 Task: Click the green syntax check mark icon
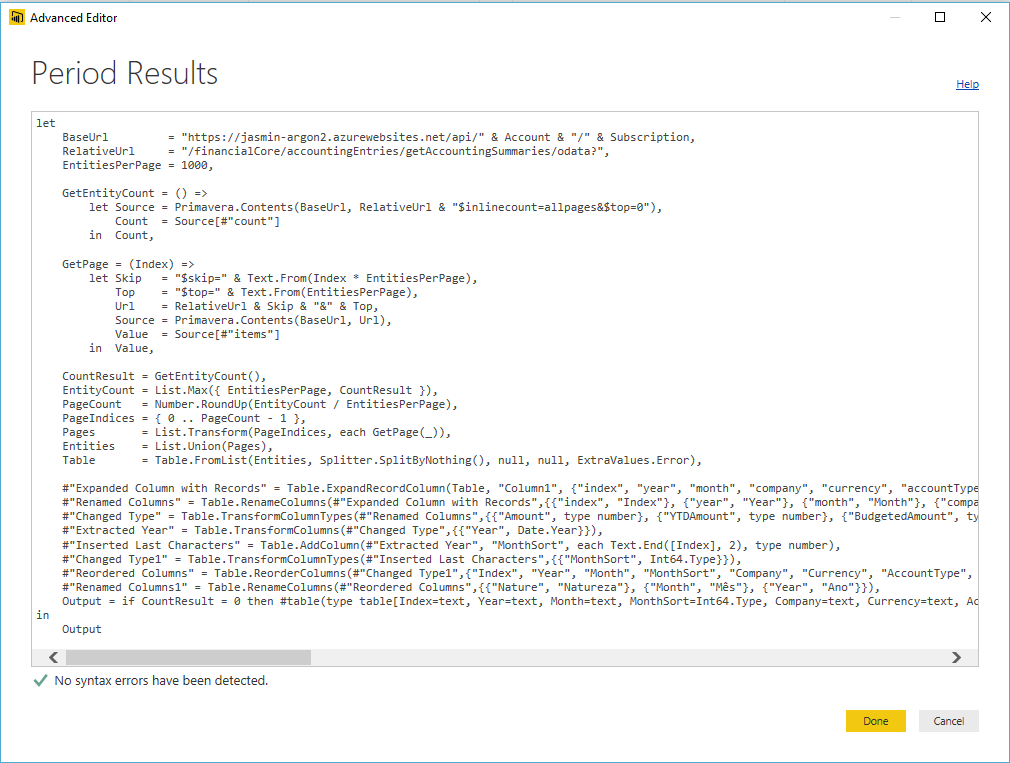40,681
